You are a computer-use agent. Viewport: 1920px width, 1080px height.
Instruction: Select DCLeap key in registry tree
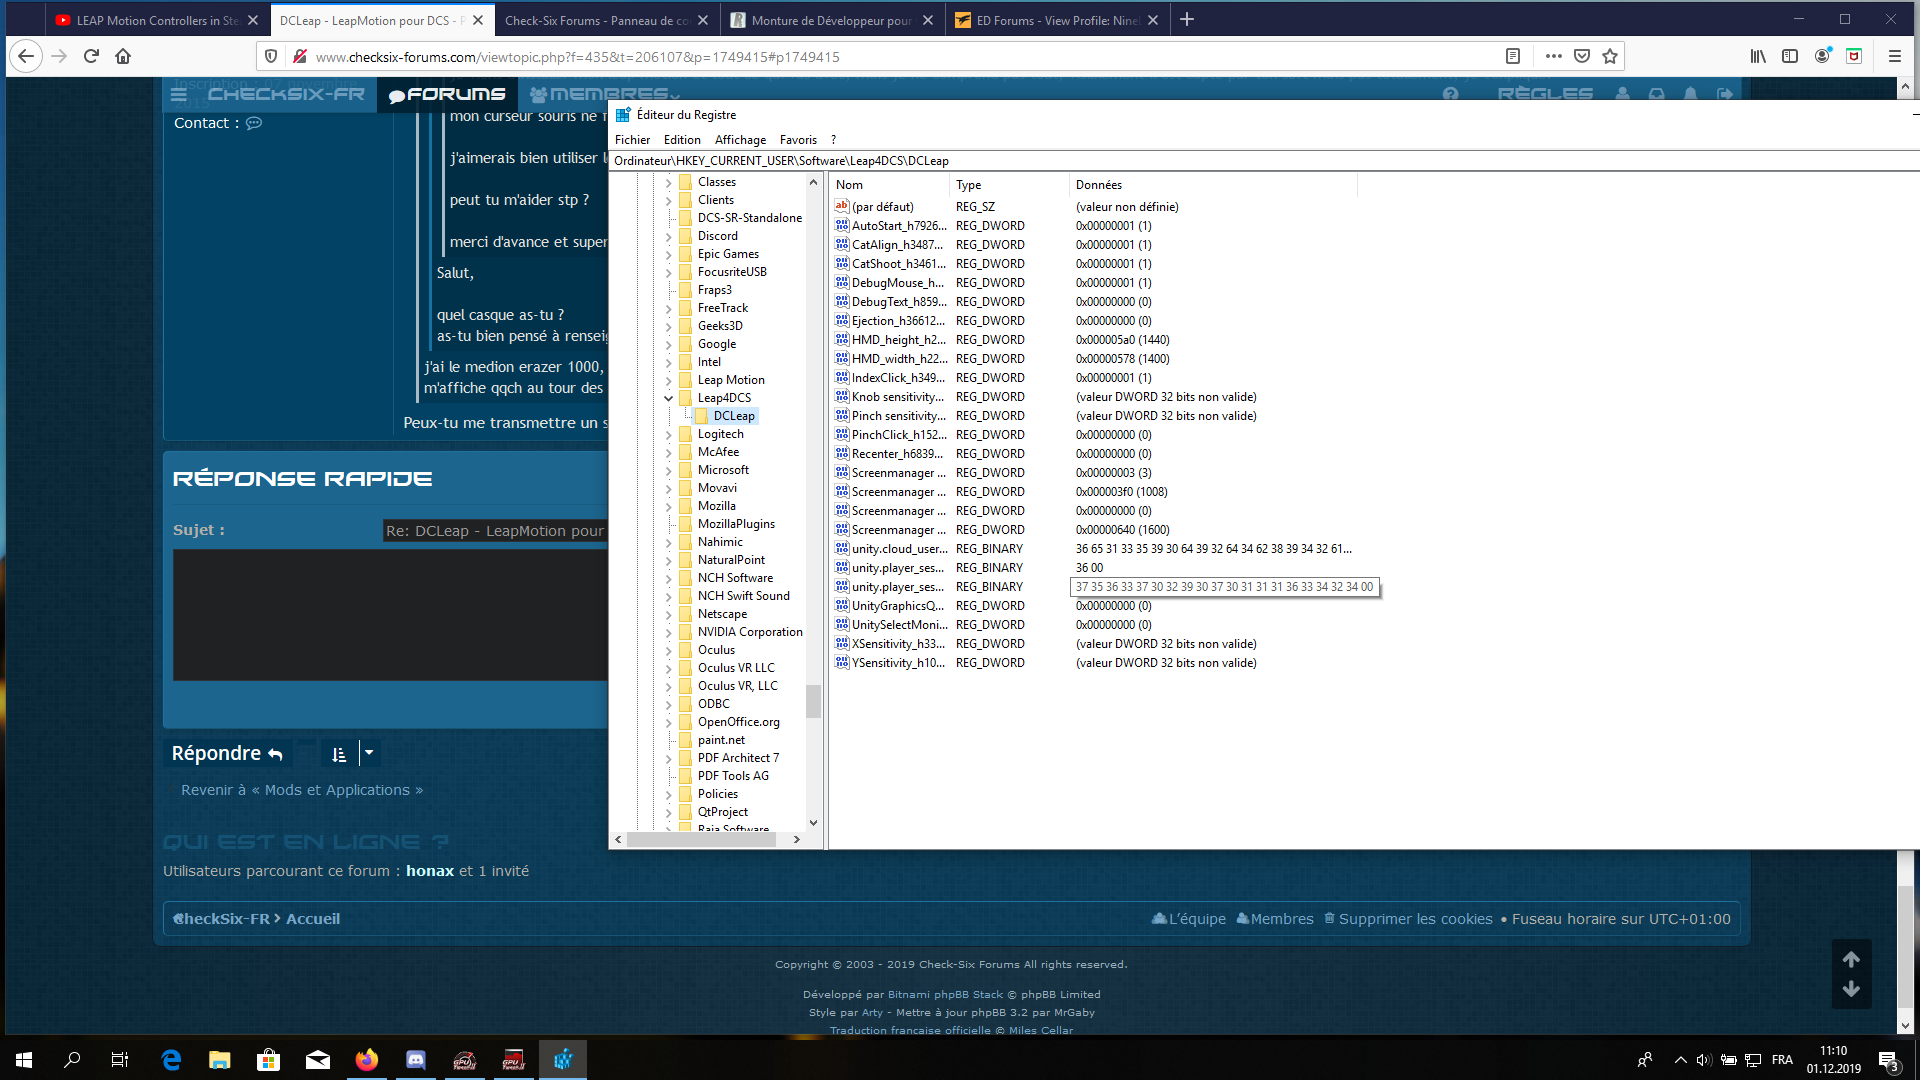(x=734, y=416)
